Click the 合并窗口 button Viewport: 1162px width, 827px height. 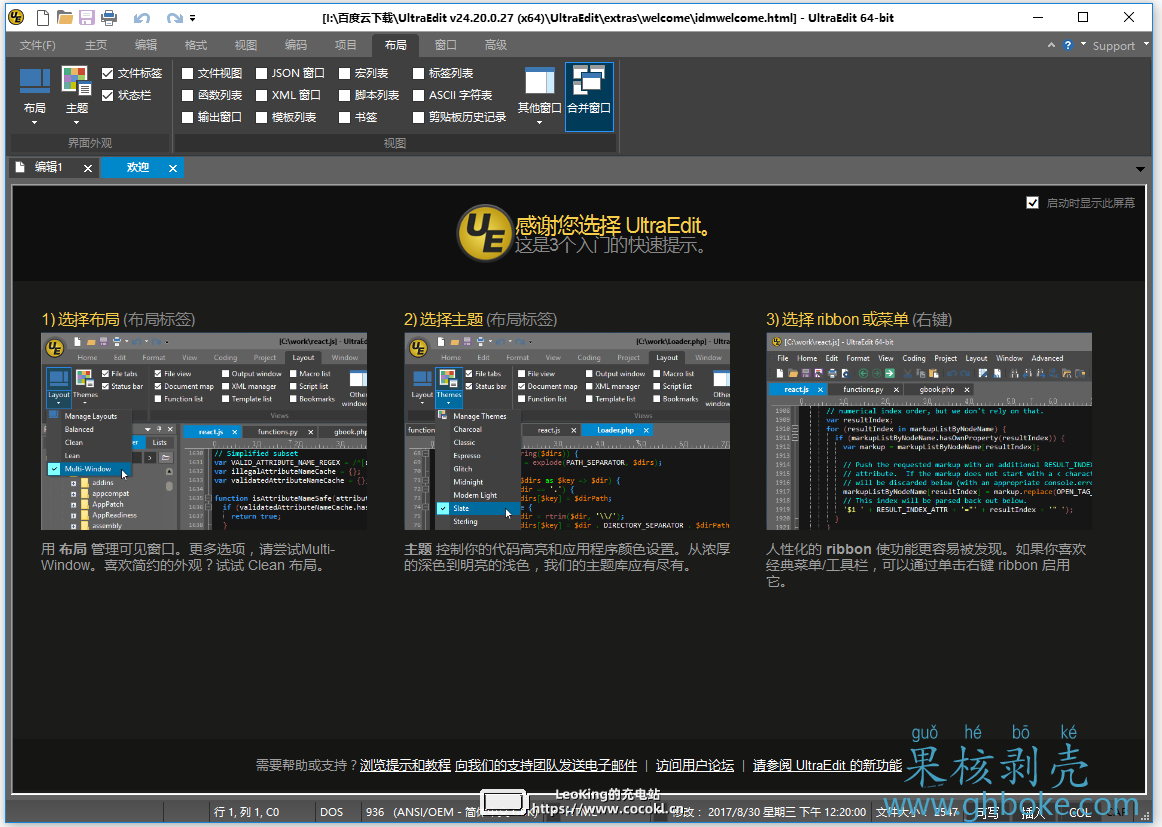589,96
